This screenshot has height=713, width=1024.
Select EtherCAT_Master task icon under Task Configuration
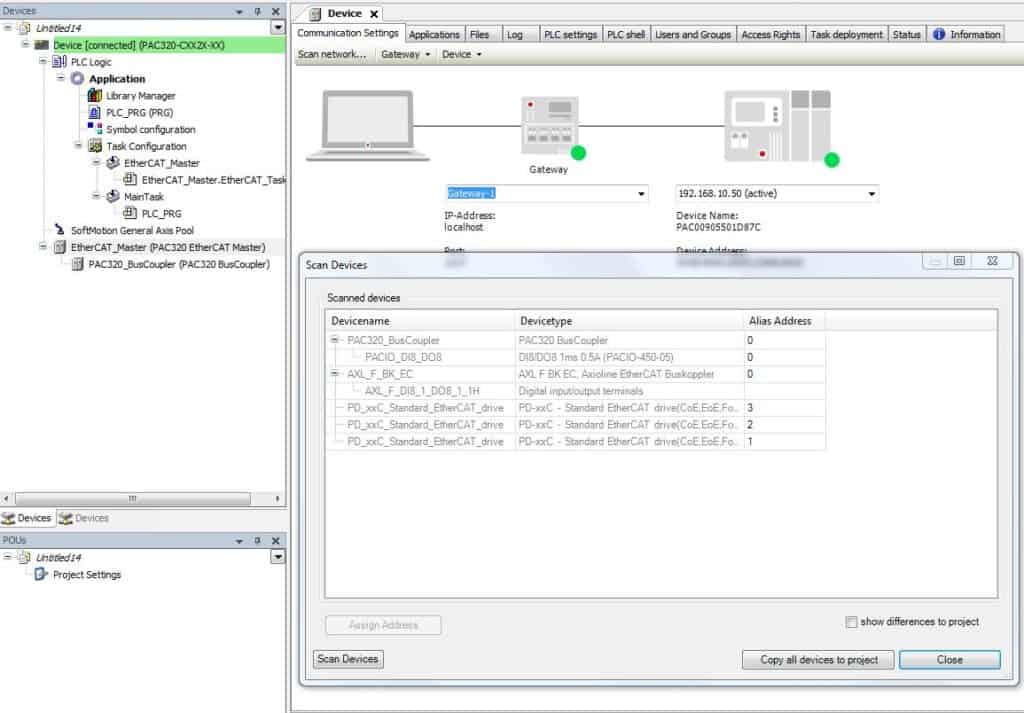click(113, 163)
